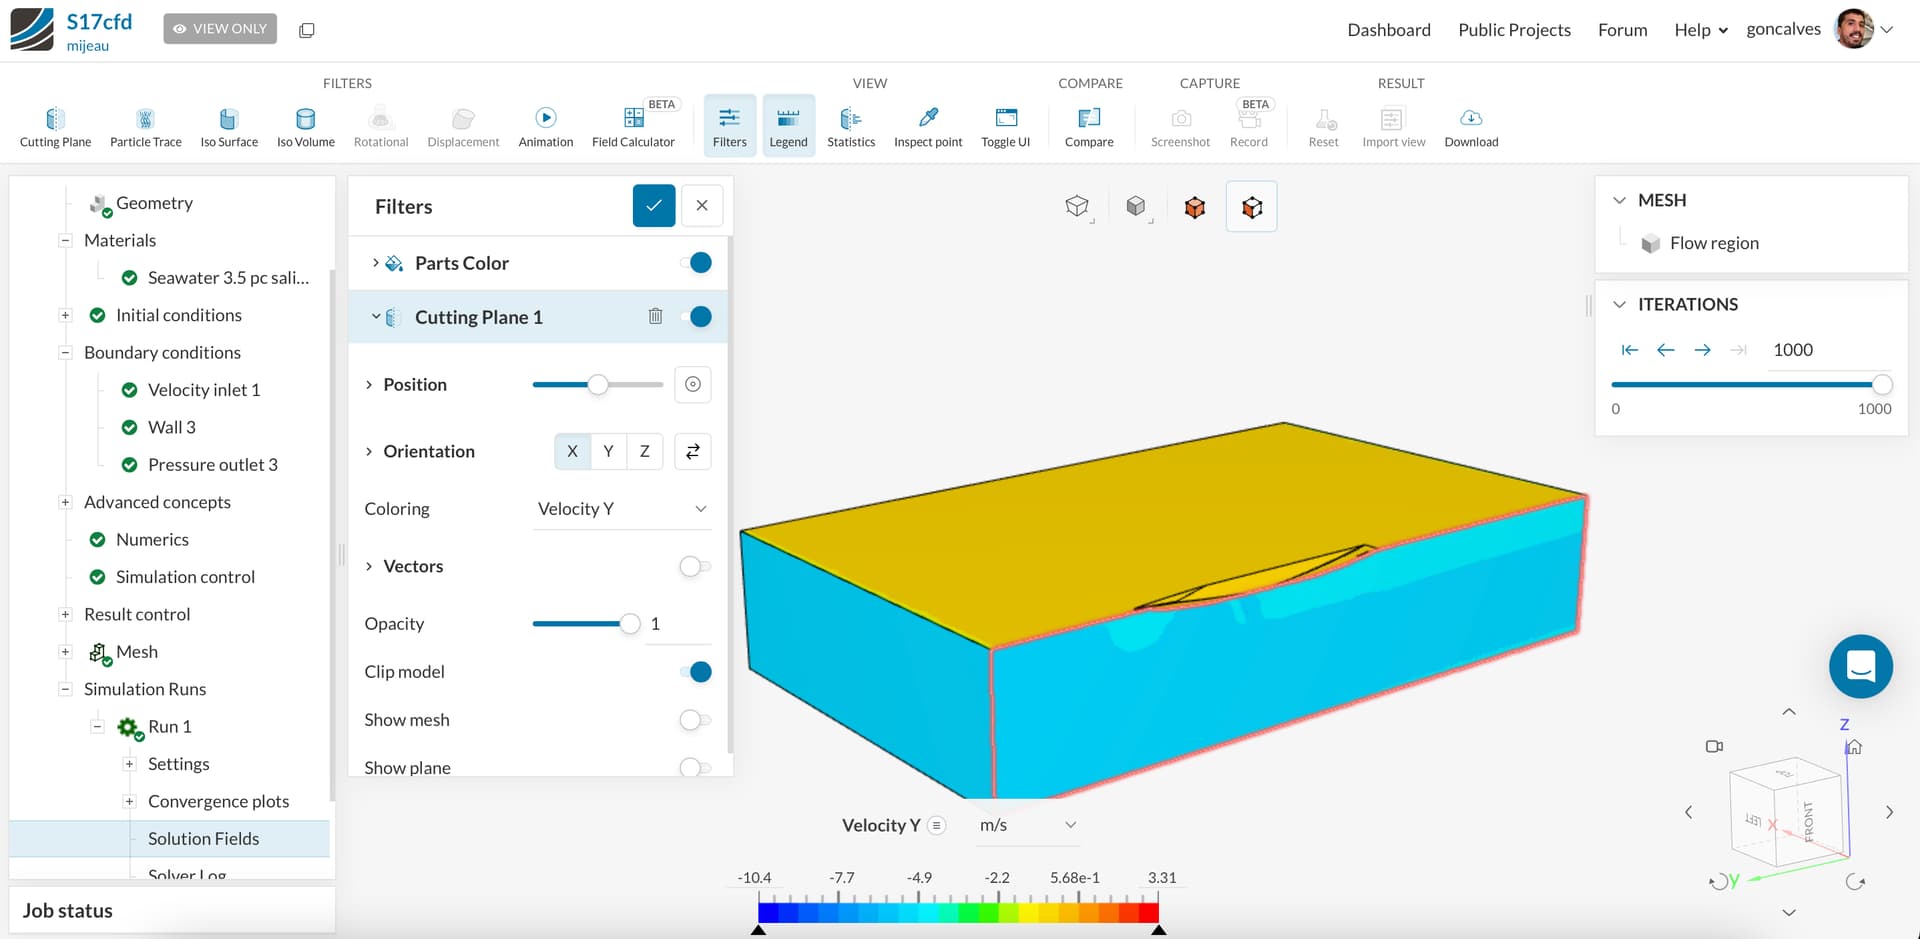
Task: Collapse the ITERATIONS panel
Action: pos(1619,304)
